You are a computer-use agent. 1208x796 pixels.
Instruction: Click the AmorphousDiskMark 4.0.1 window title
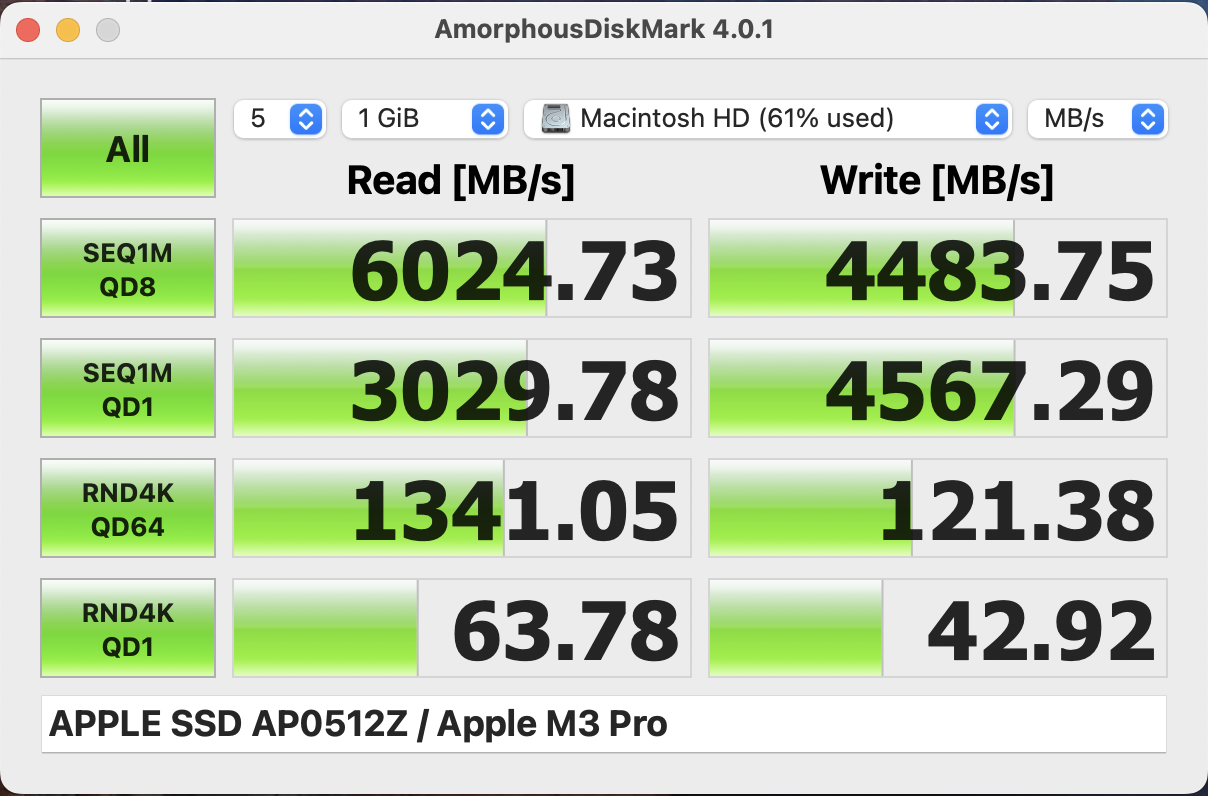(604, 29)
